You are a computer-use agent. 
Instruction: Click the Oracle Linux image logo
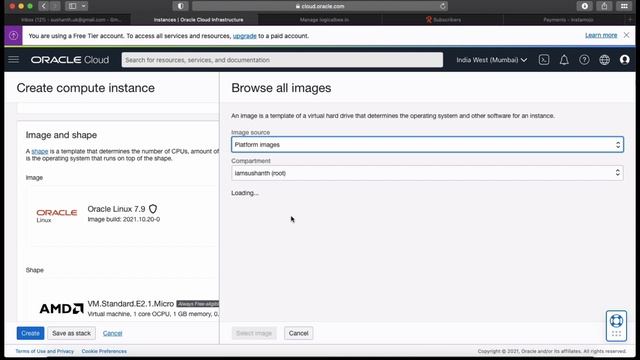pos(56,216)
